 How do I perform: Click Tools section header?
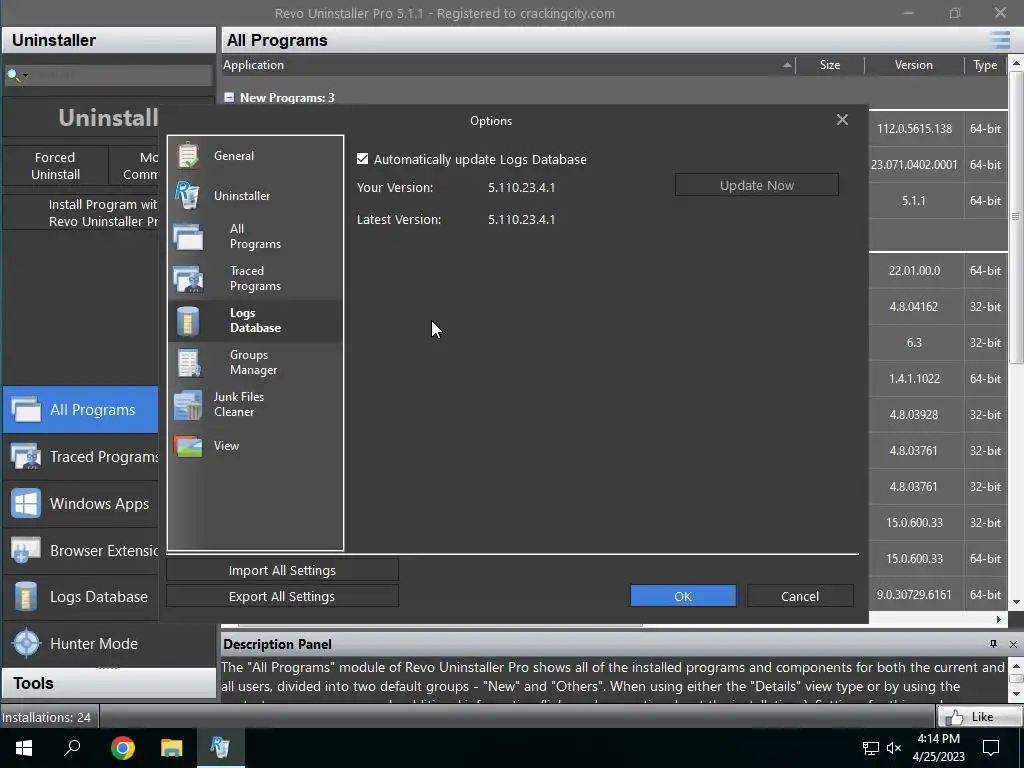pos(108,683)
